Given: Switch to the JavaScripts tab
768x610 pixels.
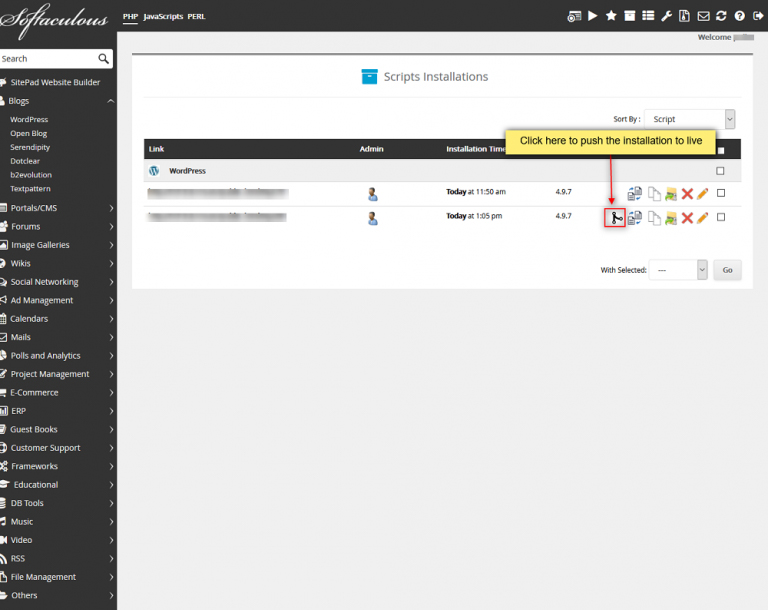Looking at the screenshot, I should pos(163,17).
